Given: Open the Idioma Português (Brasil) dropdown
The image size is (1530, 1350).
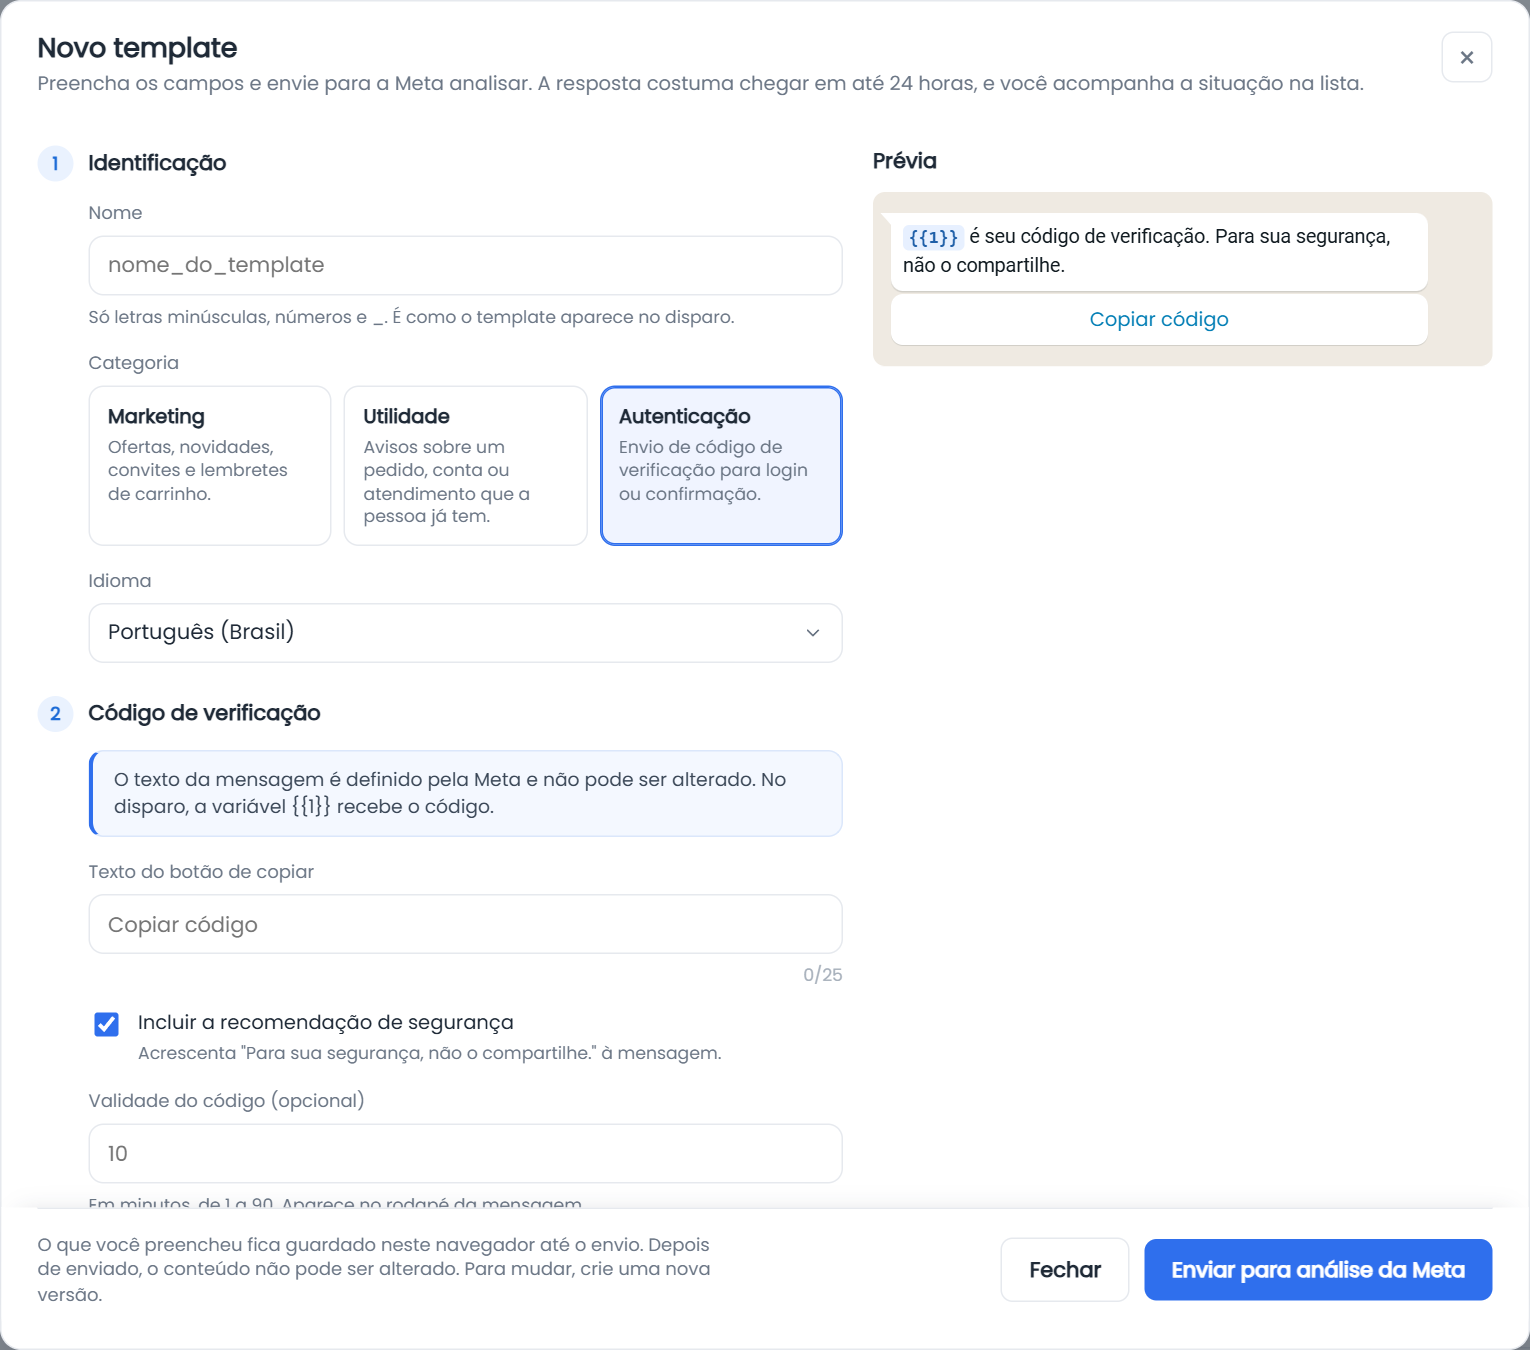Looking at the screenshot, I should click(x=465, y=633).
